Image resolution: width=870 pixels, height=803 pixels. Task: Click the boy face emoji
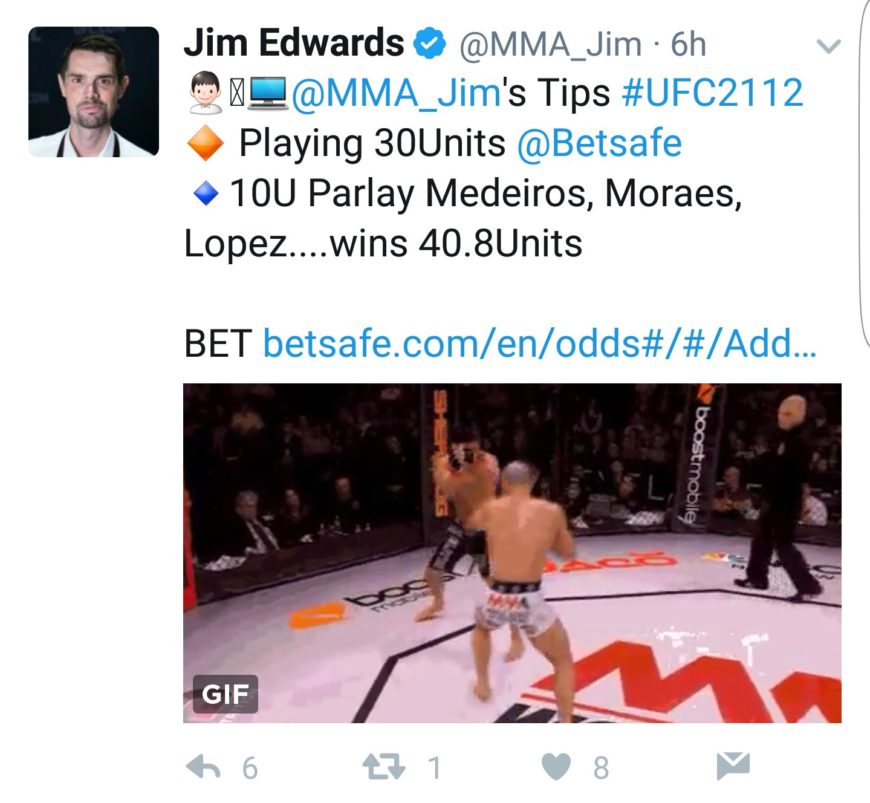click(x=205, y=93)
